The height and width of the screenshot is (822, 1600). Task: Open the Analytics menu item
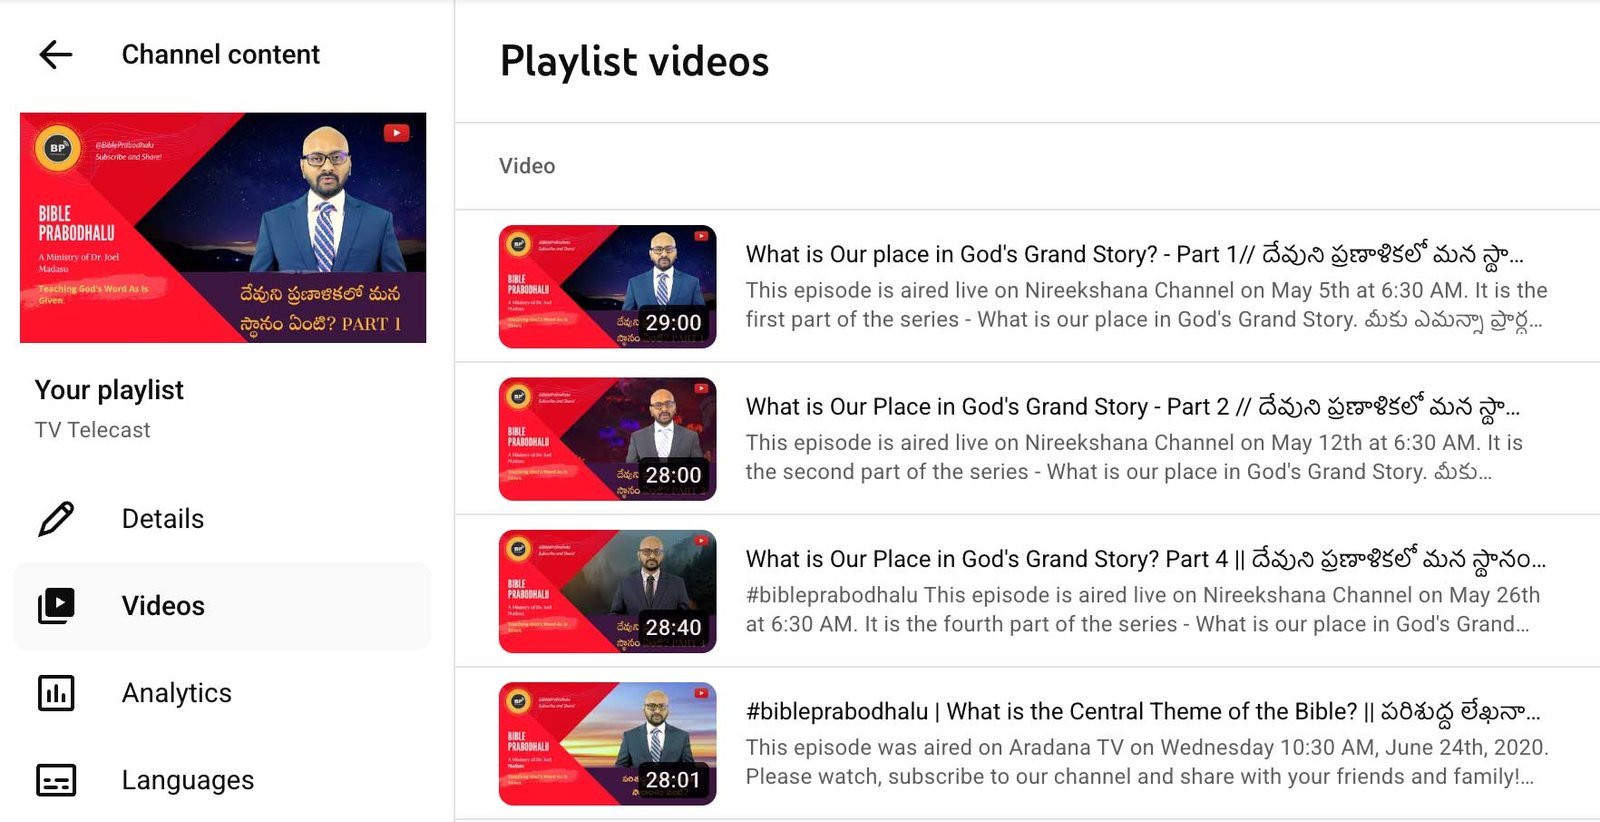(x=222, y=693)
